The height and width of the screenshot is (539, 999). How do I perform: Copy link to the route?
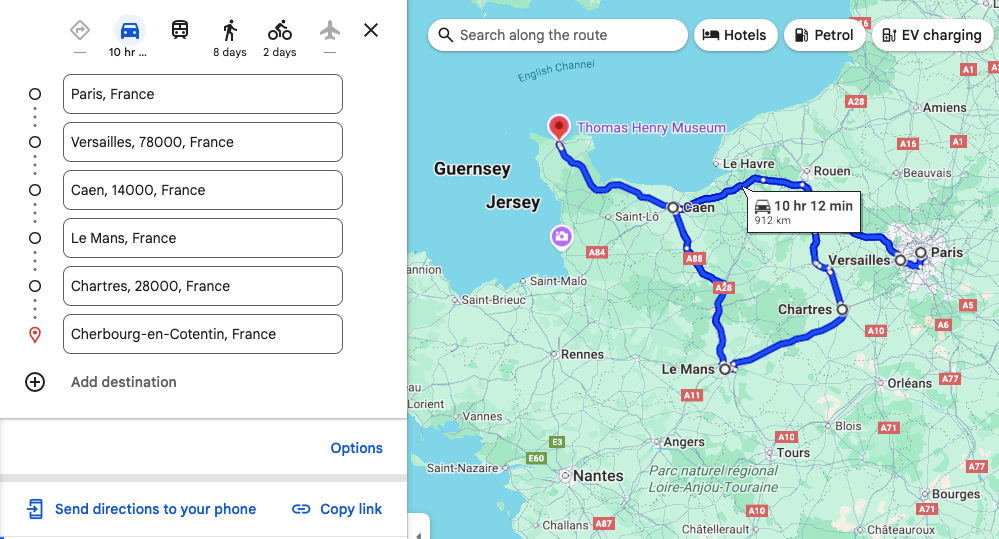pyautogui.click(x=337, y=509)
